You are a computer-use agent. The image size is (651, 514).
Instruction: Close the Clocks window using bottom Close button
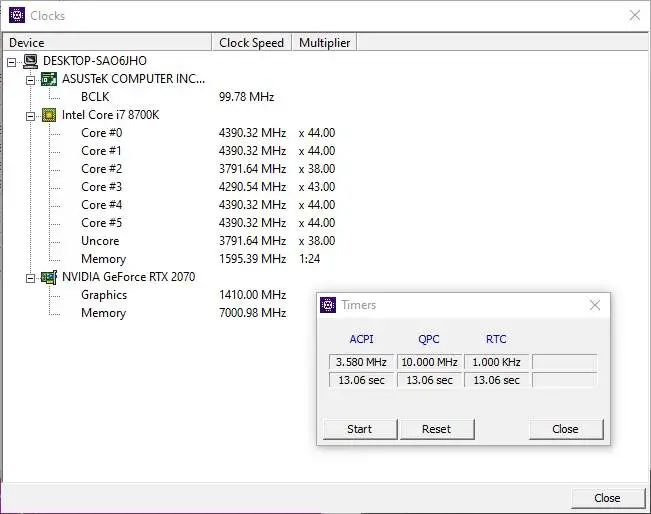608,498
